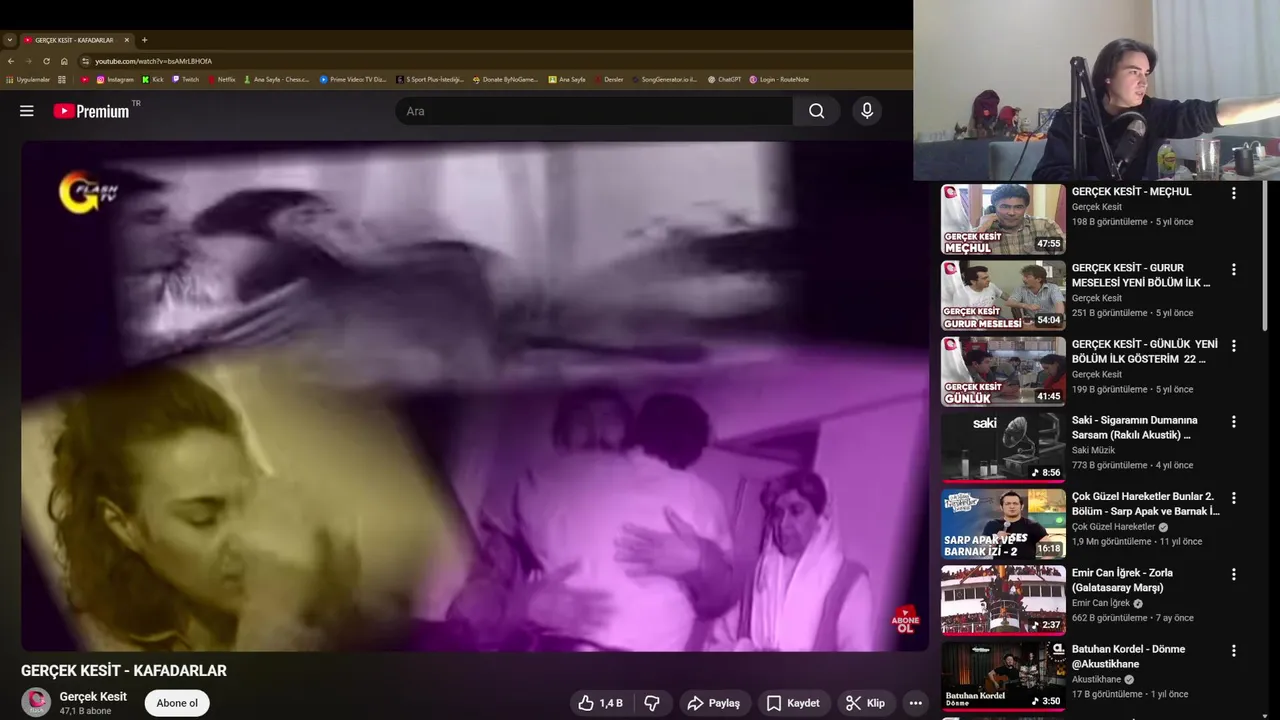The width and height of the screenshot is (1280, 720).
Task: Open the Çok Güzel Hareketler channel name
Action: coord(1114,527)
